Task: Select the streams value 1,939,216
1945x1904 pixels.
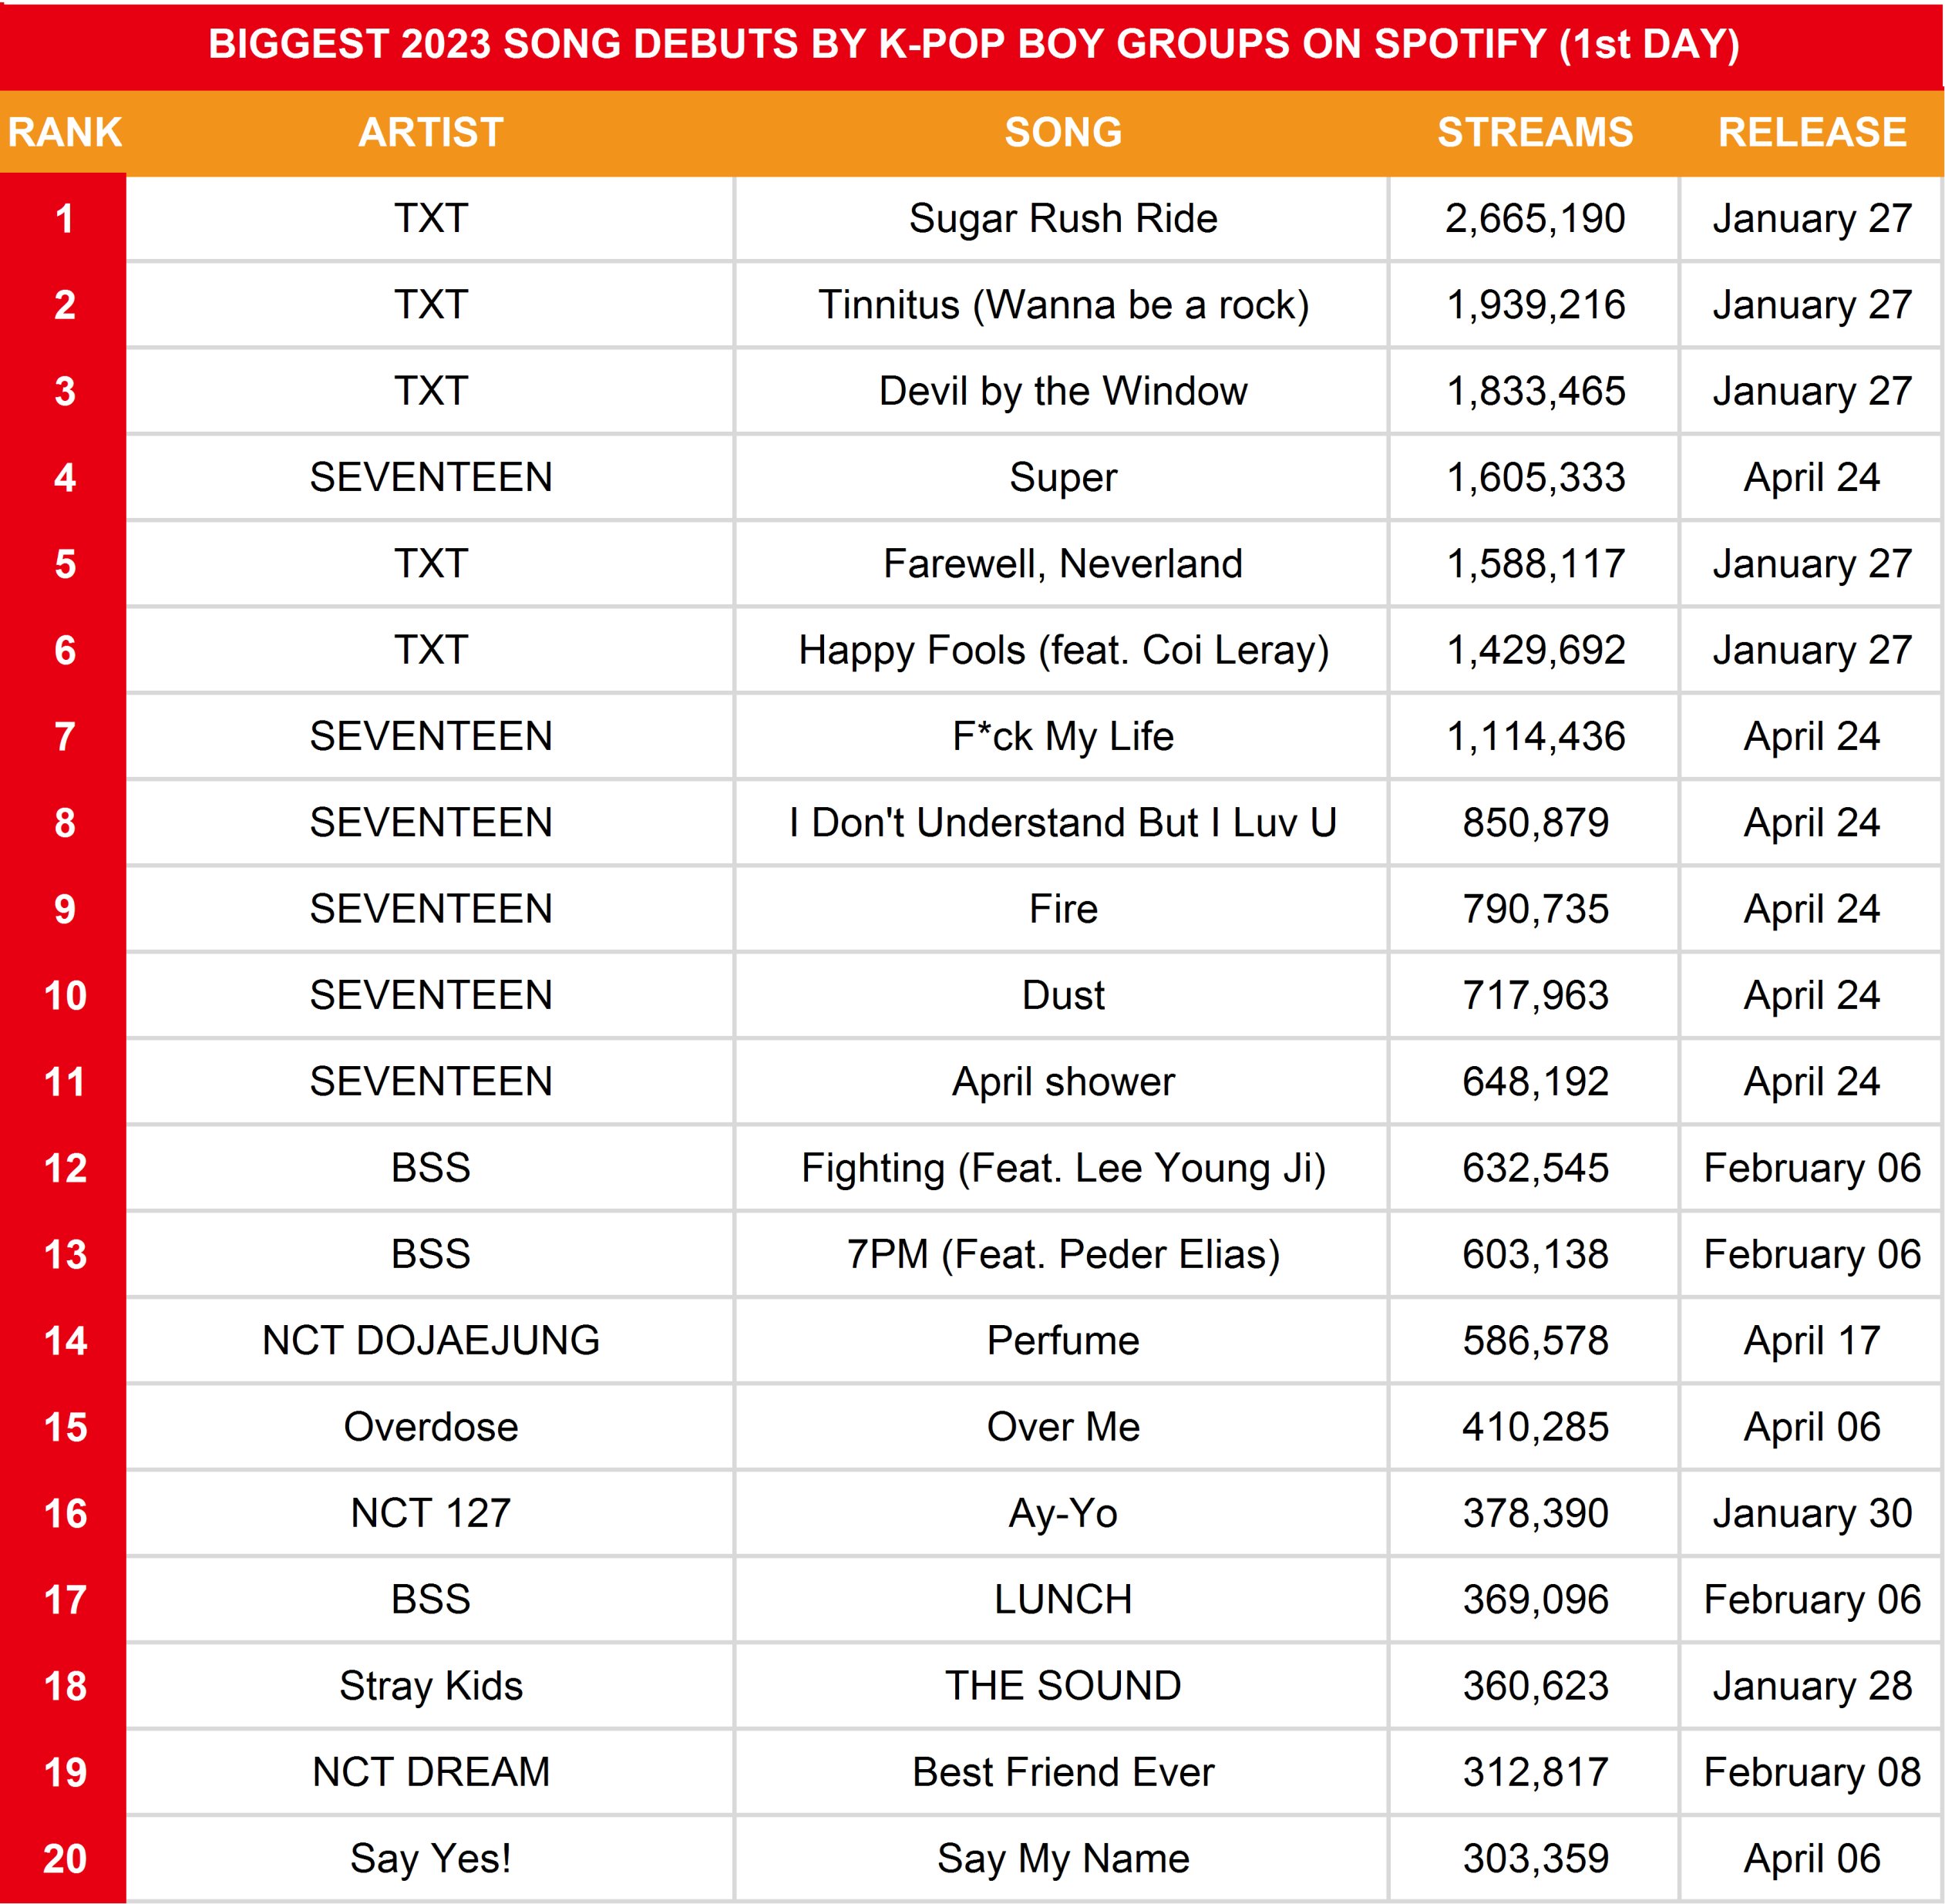Action: tap(1535, 305)
